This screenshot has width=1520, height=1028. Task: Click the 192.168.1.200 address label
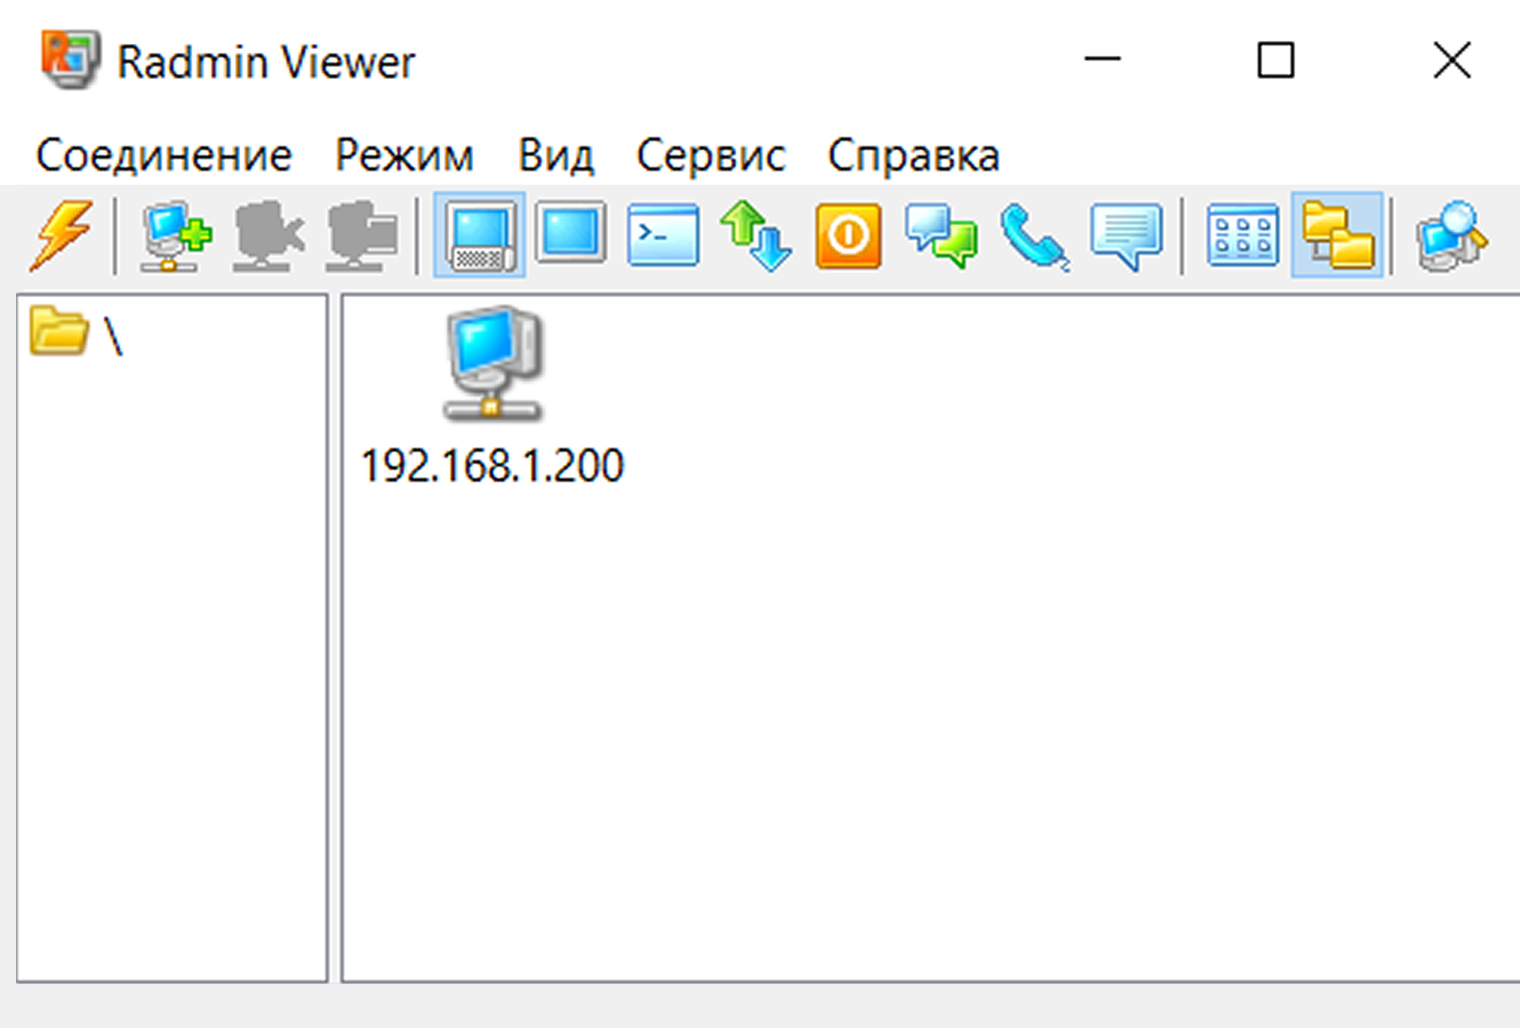coord(492,466)
